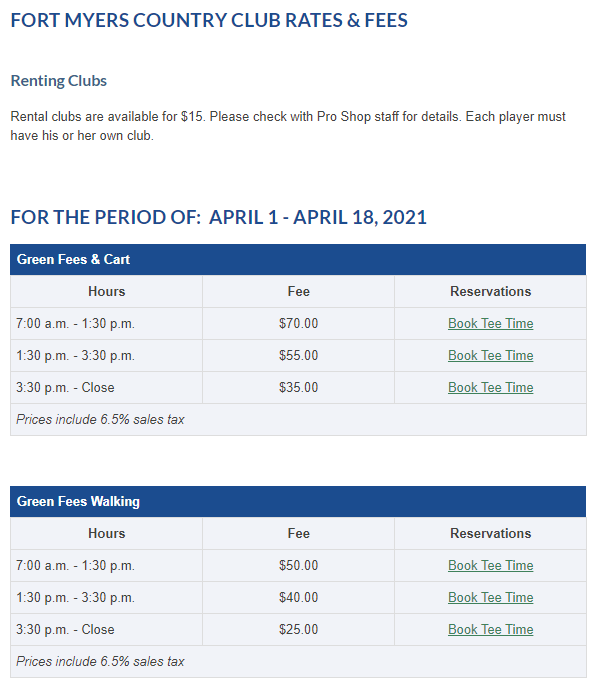Click Book Tee Time for $35.00 cart fee
This screenshot has width=593, height=683.
pos(490,388)
